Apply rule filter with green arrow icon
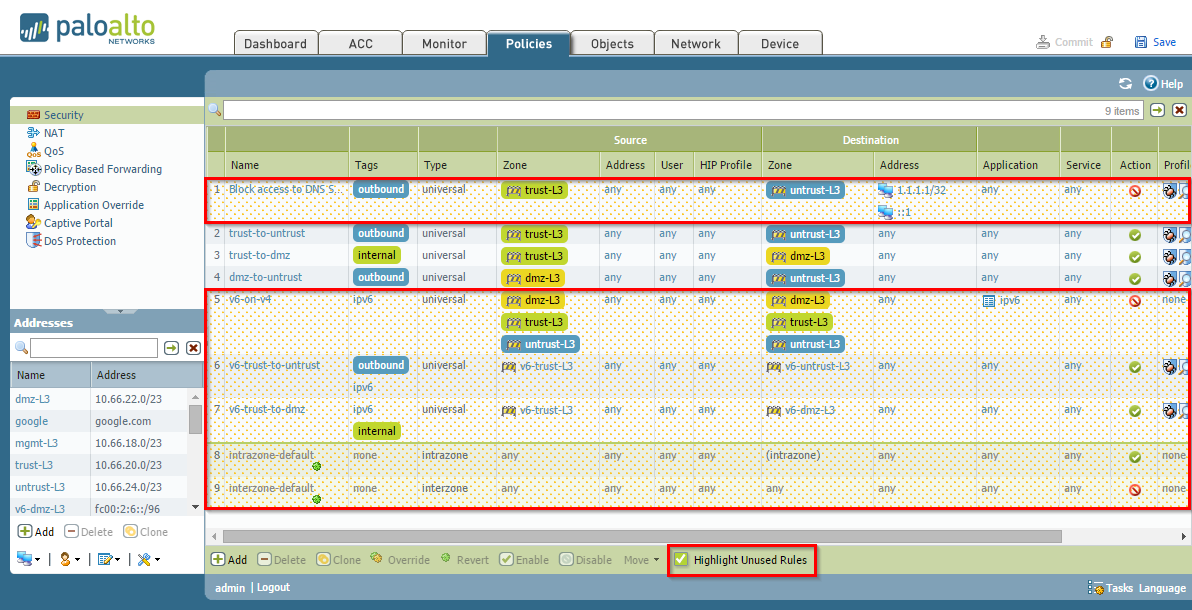 click(x=1157, y=110)
